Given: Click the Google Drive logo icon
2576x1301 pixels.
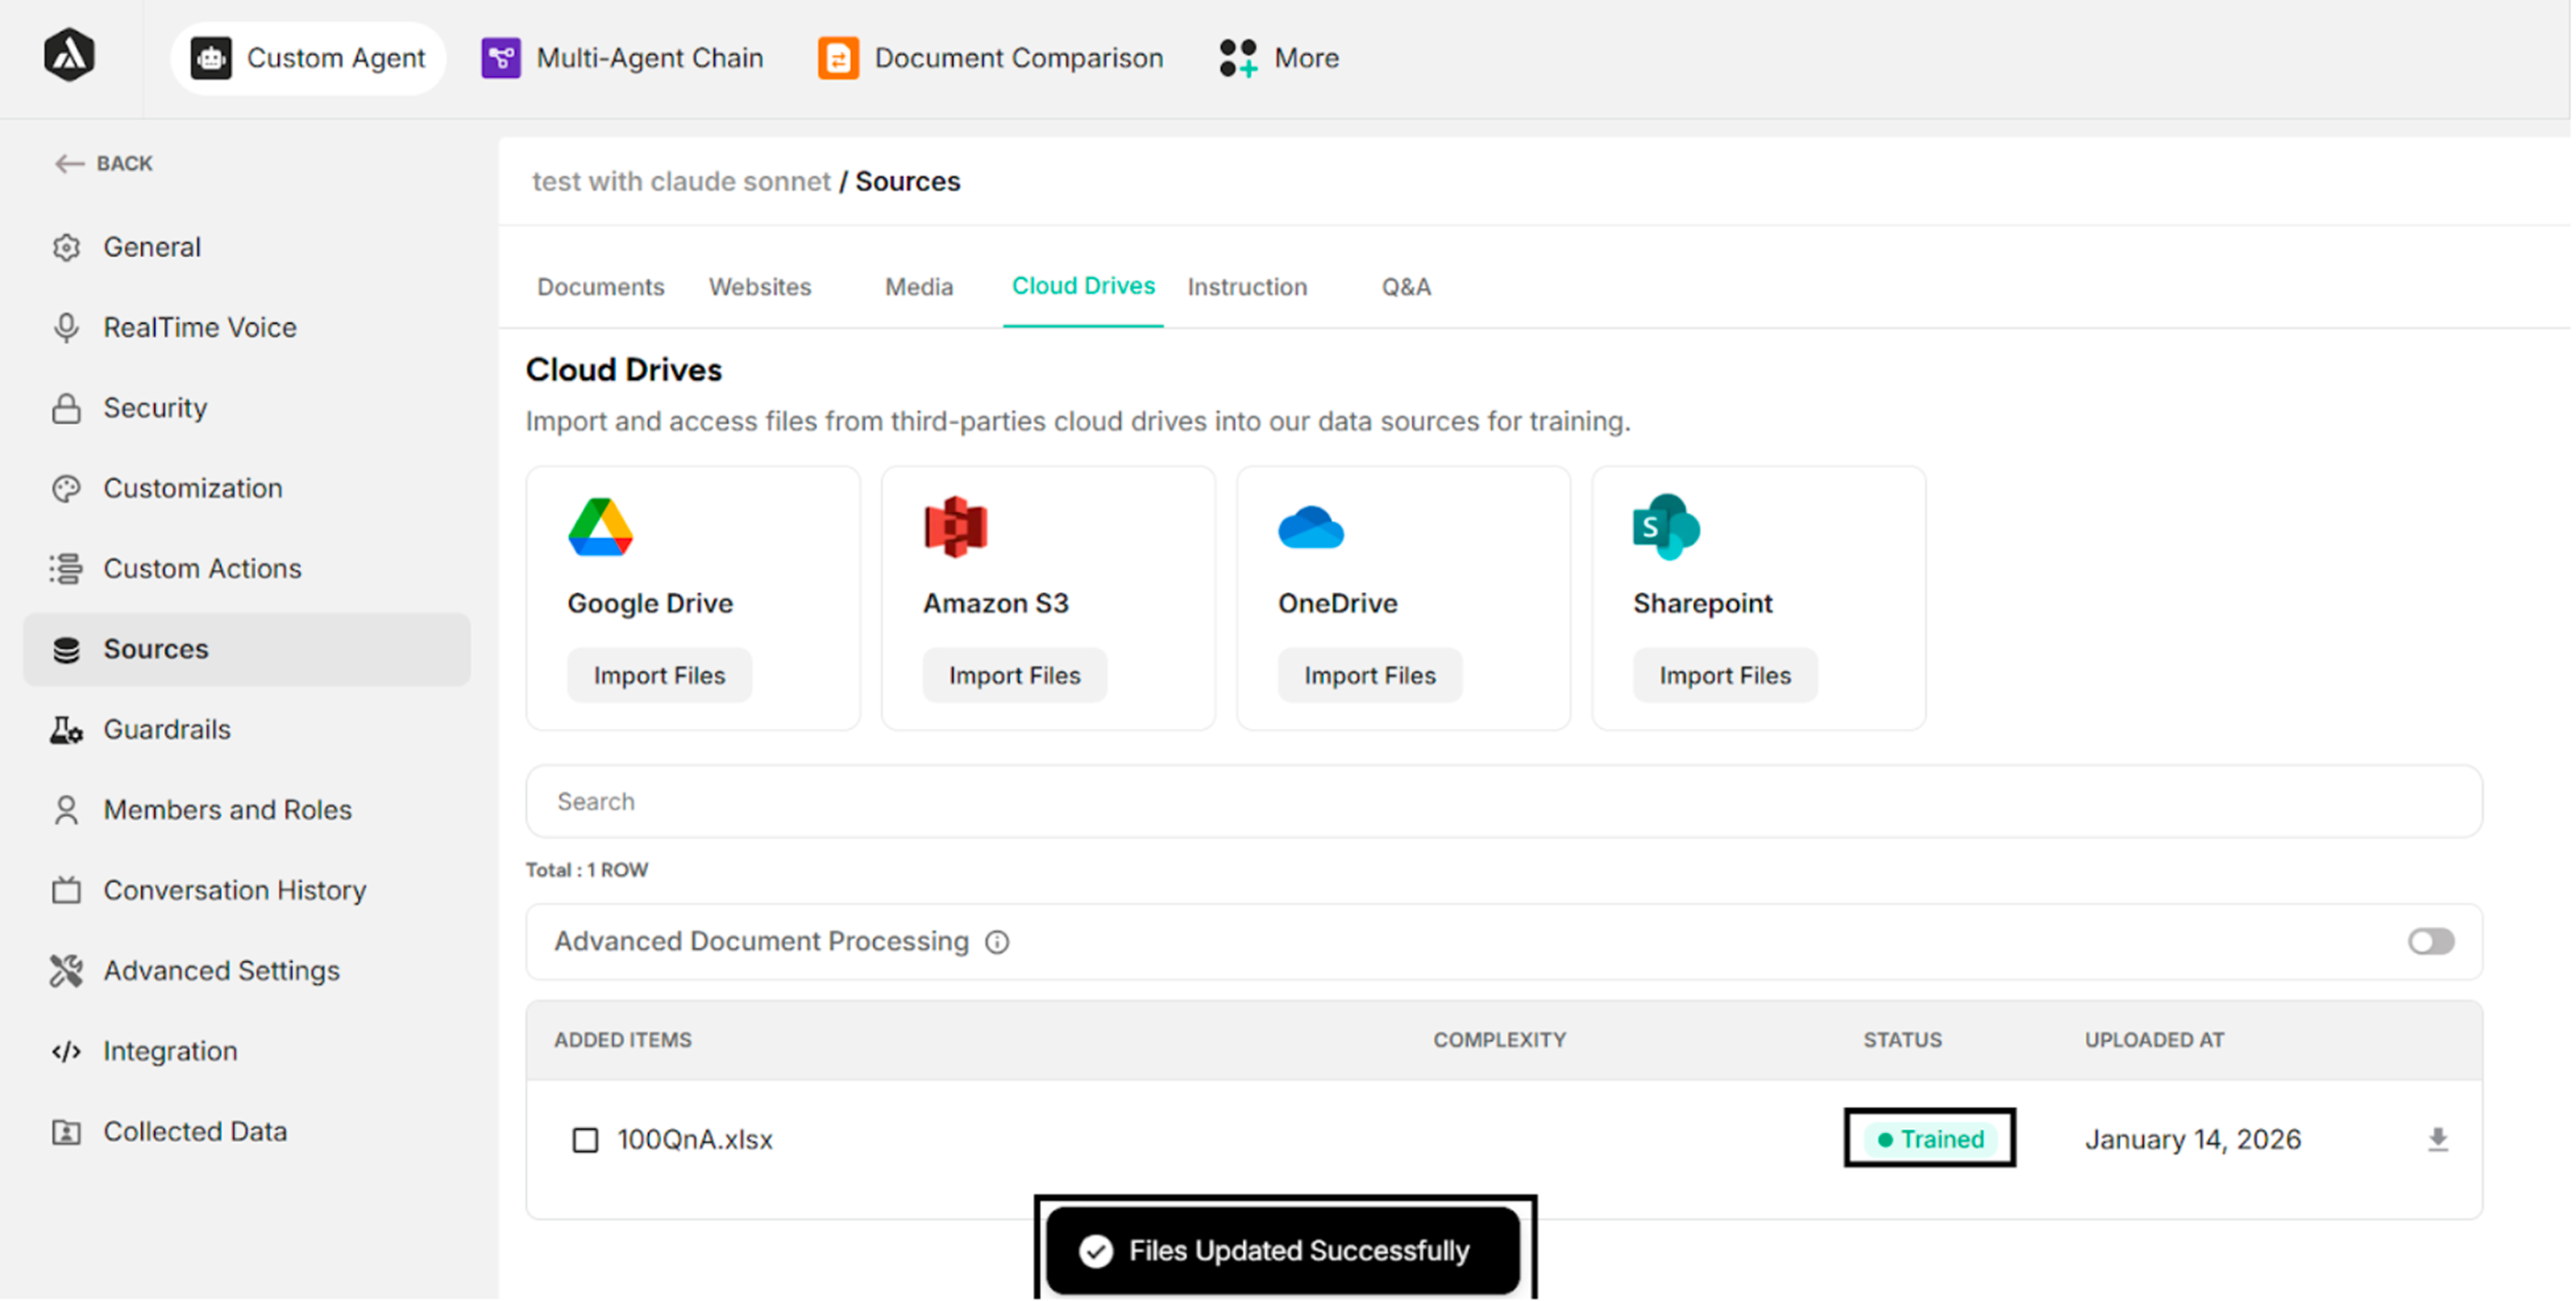Looking at the screenshot, I should point(600,527).
